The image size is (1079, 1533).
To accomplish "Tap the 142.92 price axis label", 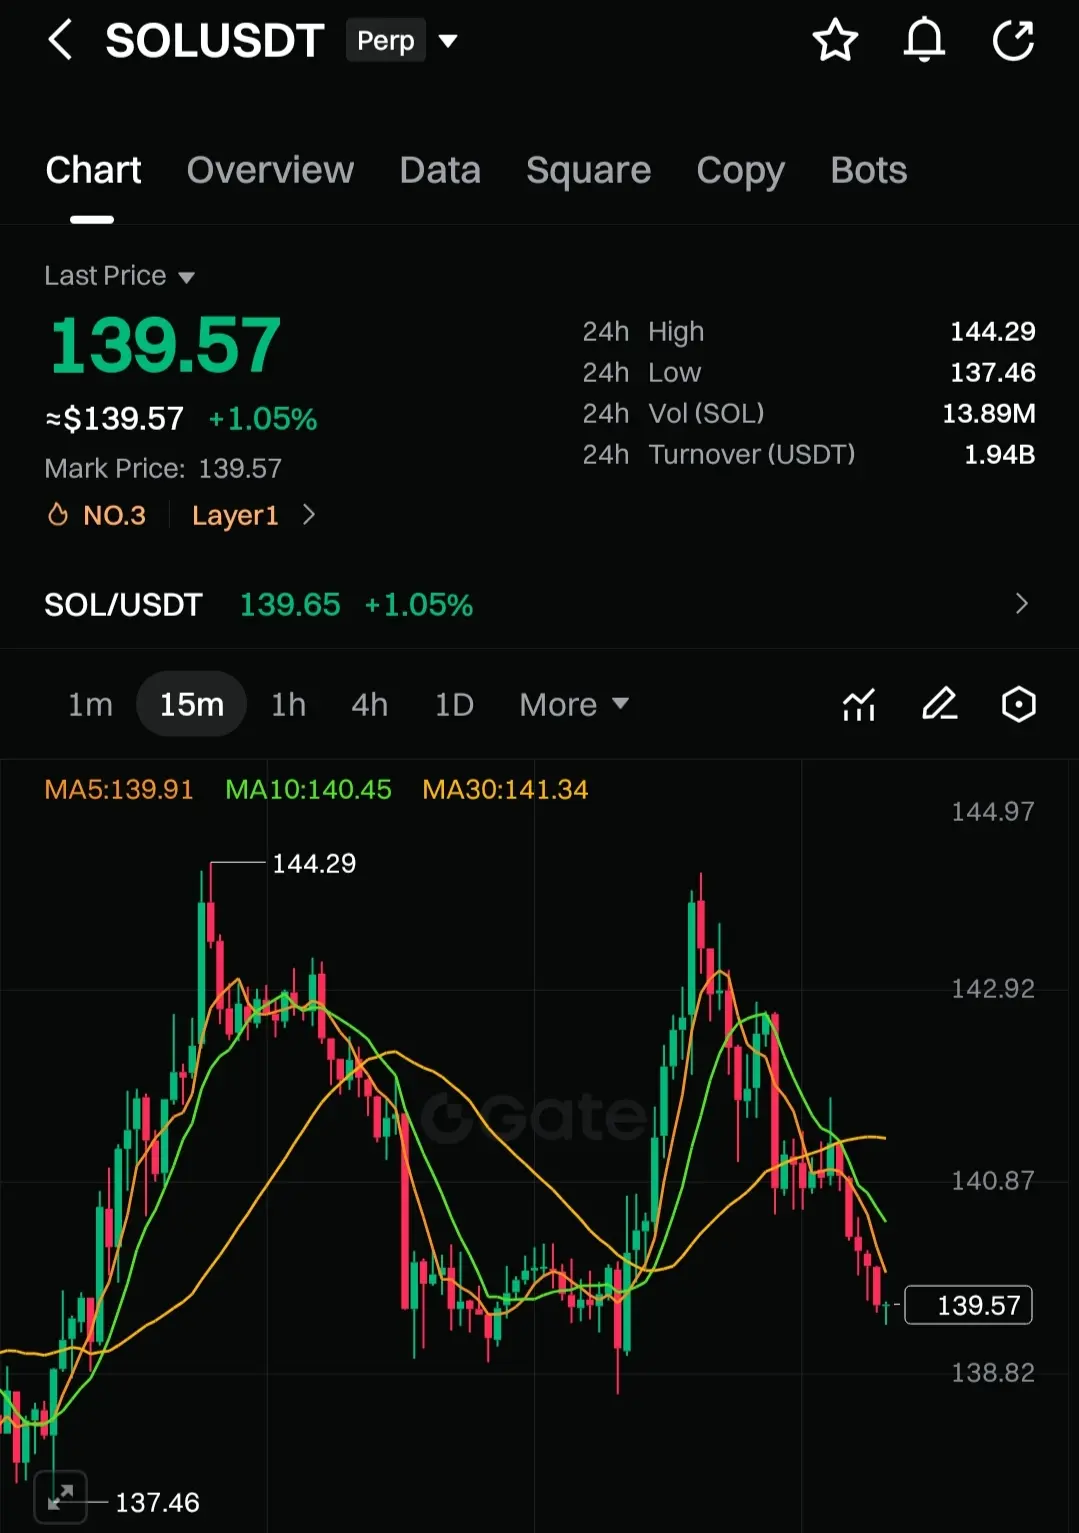I will pyautogui.click(x=992, y=988).
